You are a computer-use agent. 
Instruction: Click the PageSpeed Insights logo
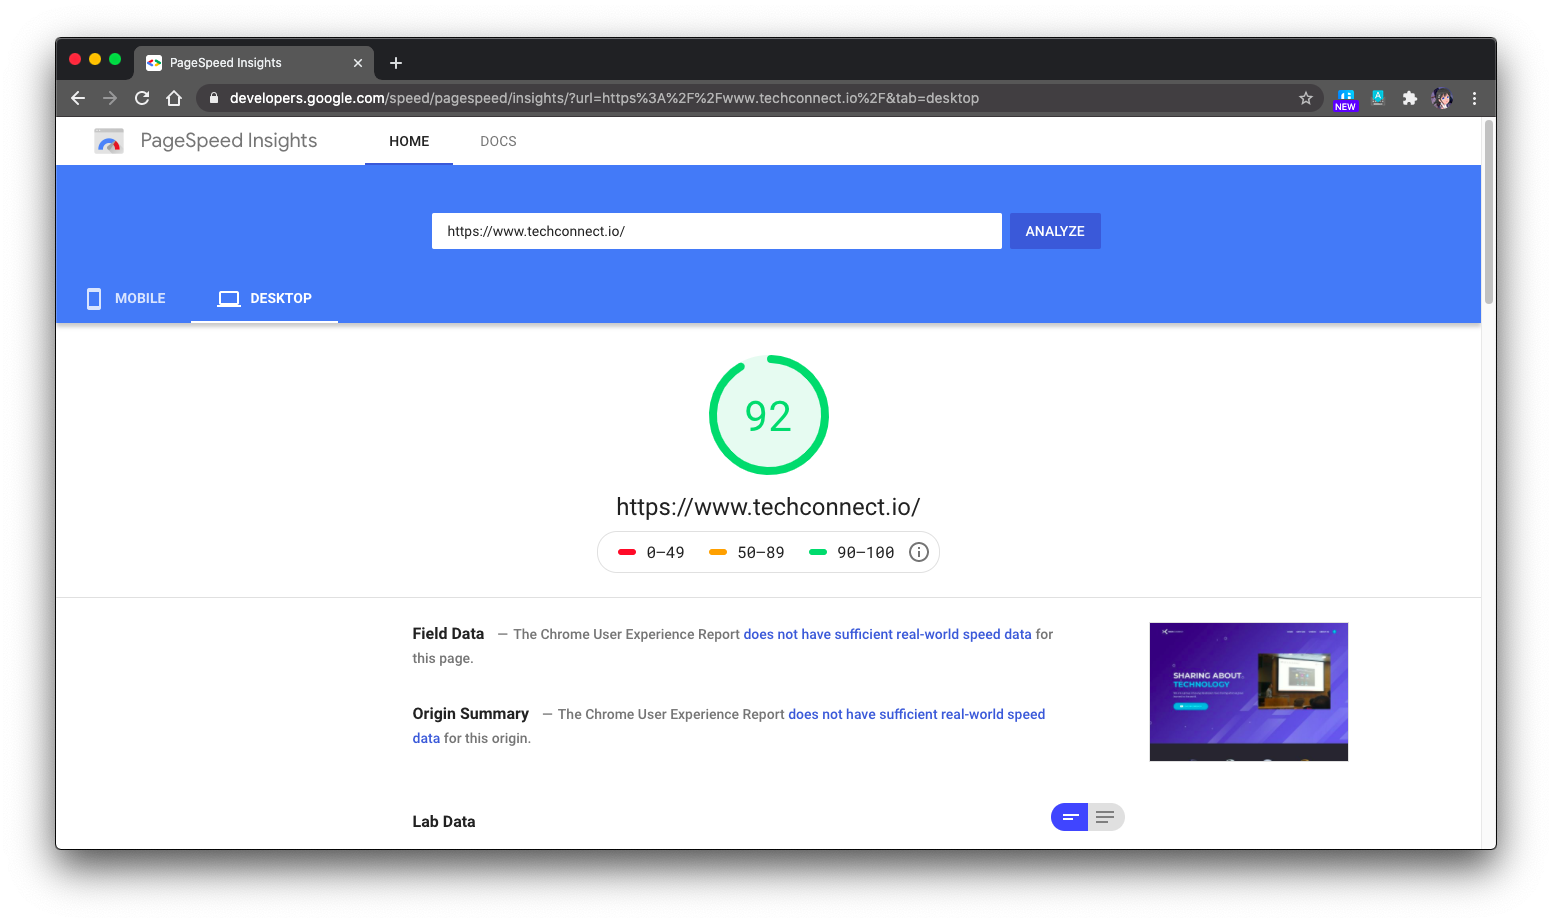[108, 140]
